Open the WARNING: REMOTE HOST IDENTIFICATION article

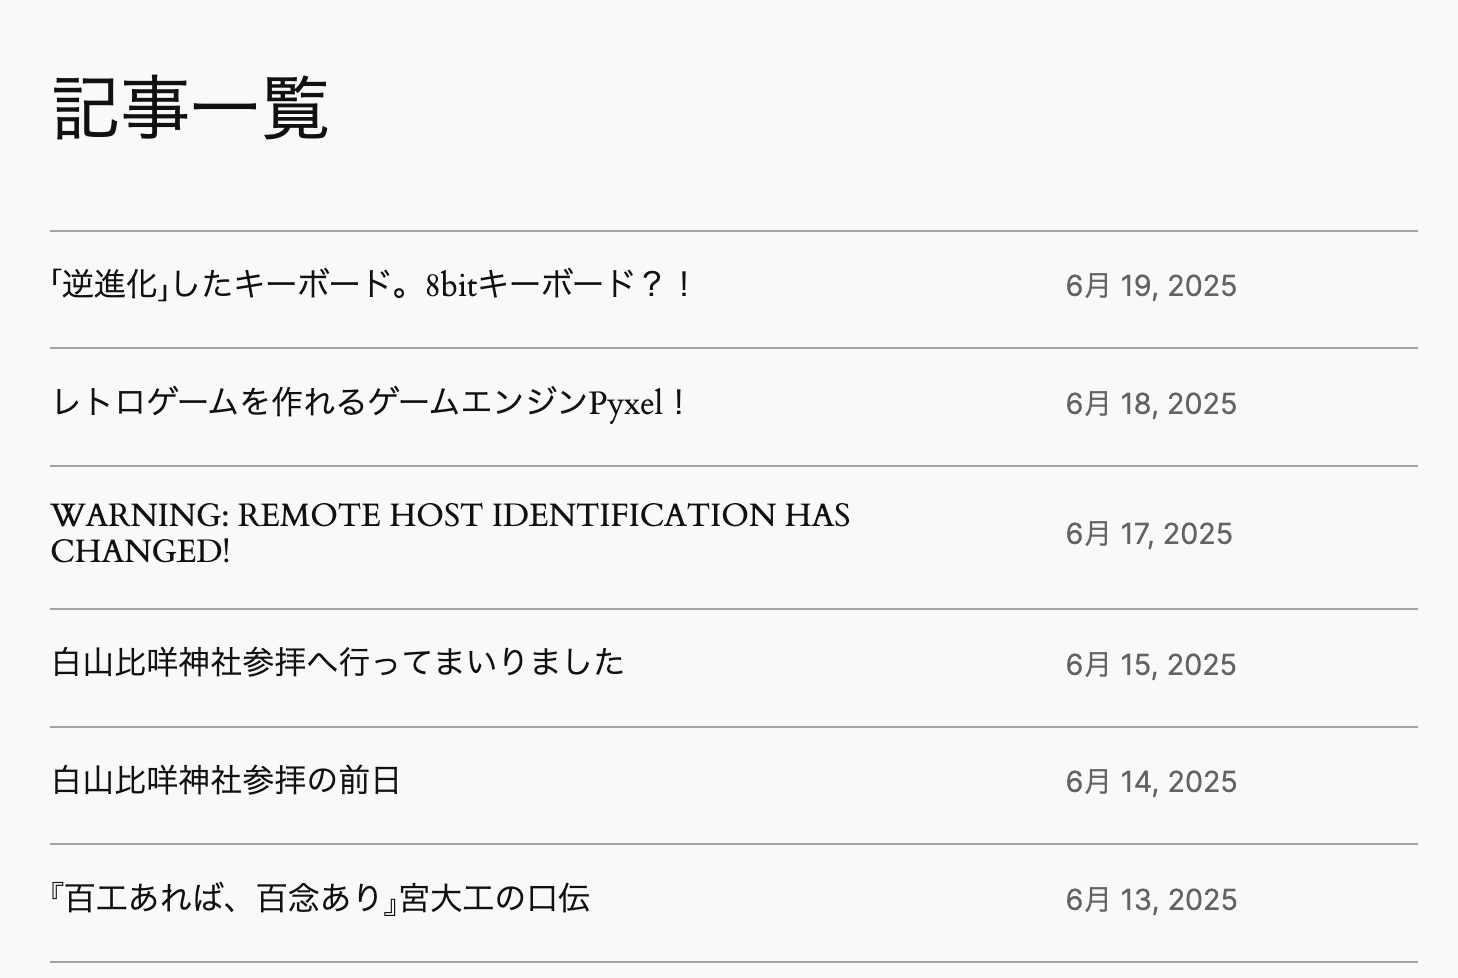point(450,533)
